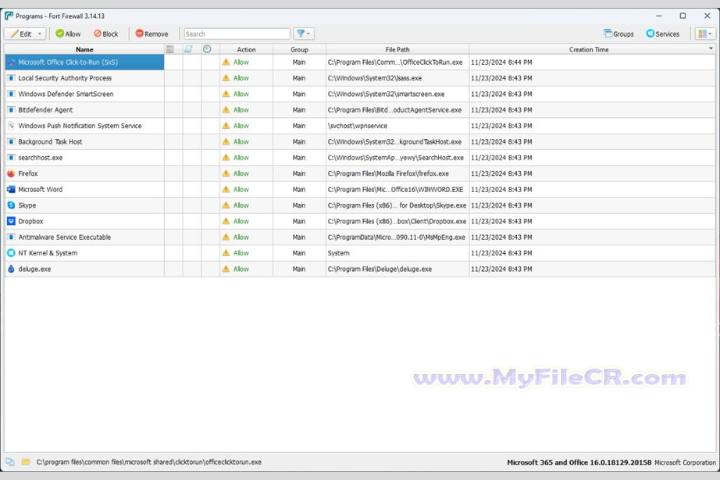The height and width of the screenshot is (480, 720).
Task: Click the officeclicktorun.exe path in status bar
Action: (149, 462)
